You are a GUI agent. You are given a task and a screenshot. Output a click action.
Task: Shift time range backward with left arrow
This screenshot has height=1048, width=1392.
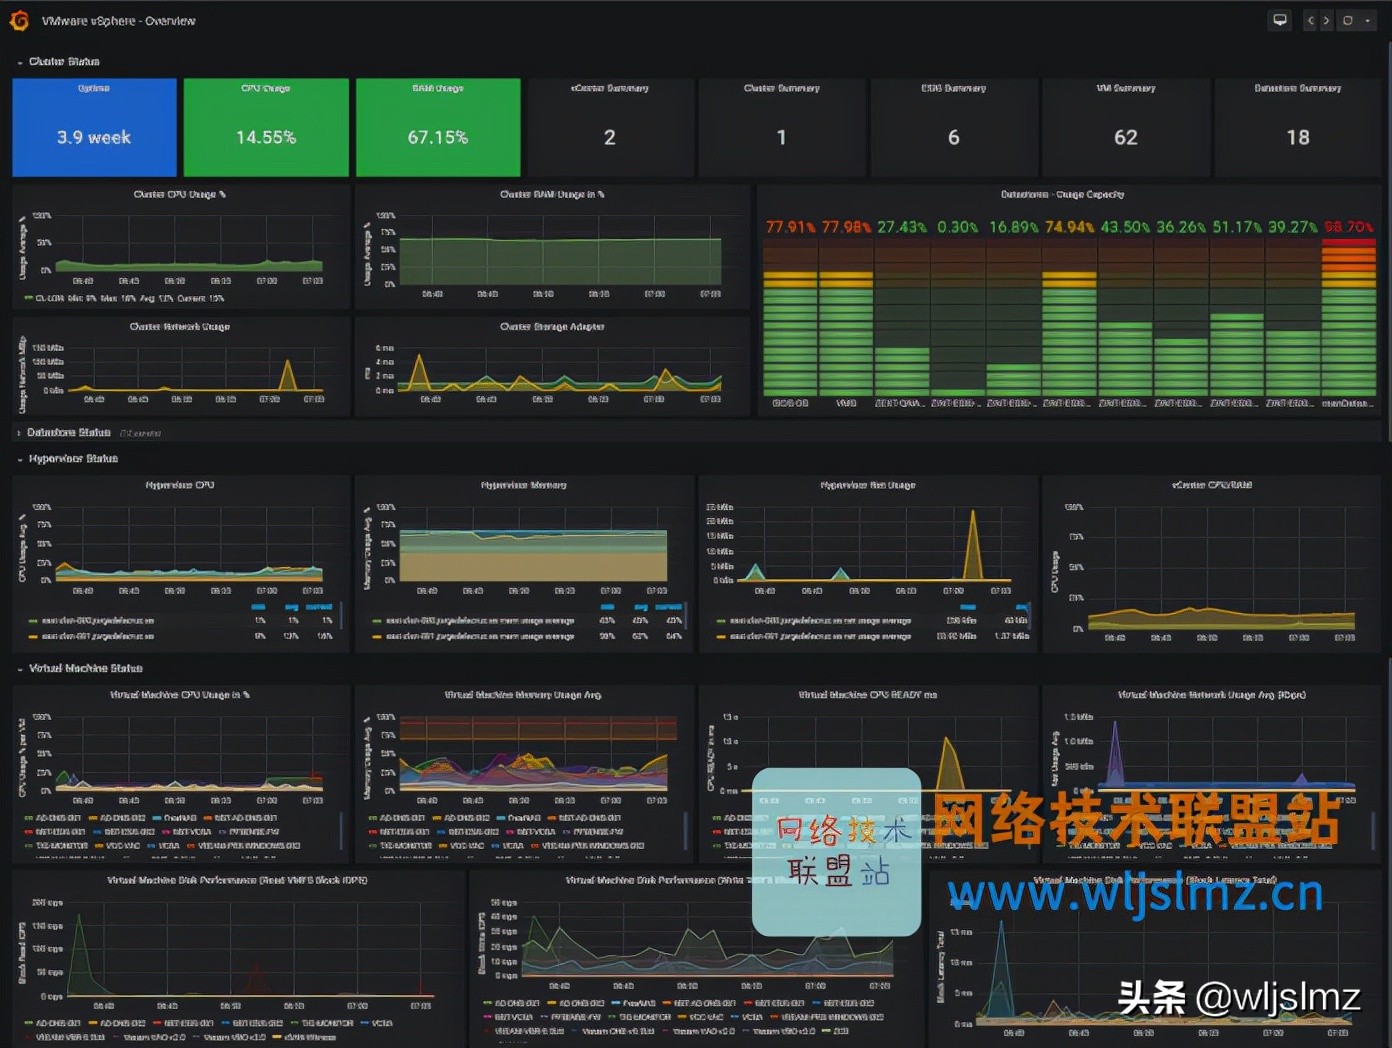pos(1310,20)
